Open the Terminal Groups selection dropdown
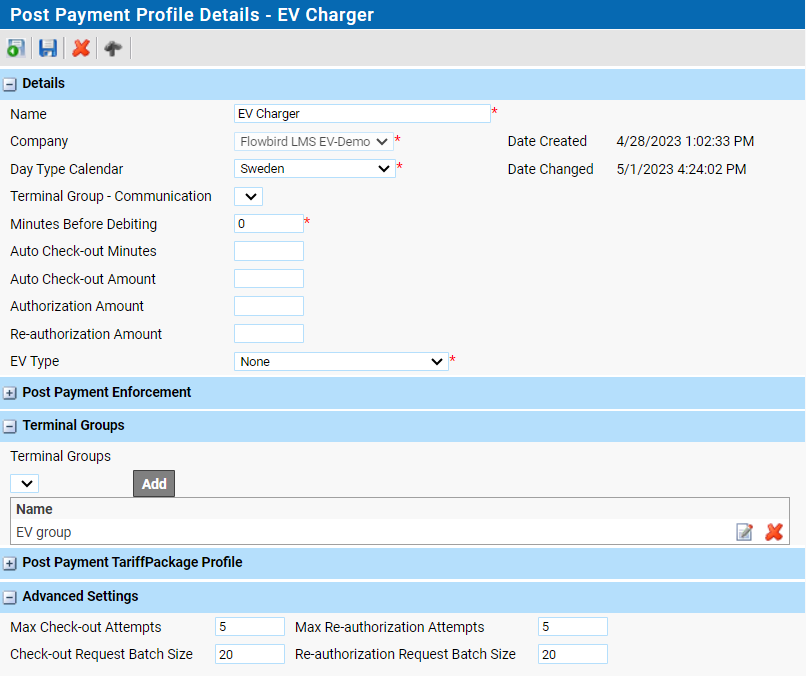Image resolution: width=806 pixels, height=676 pixels. click(x=25, y=484)
